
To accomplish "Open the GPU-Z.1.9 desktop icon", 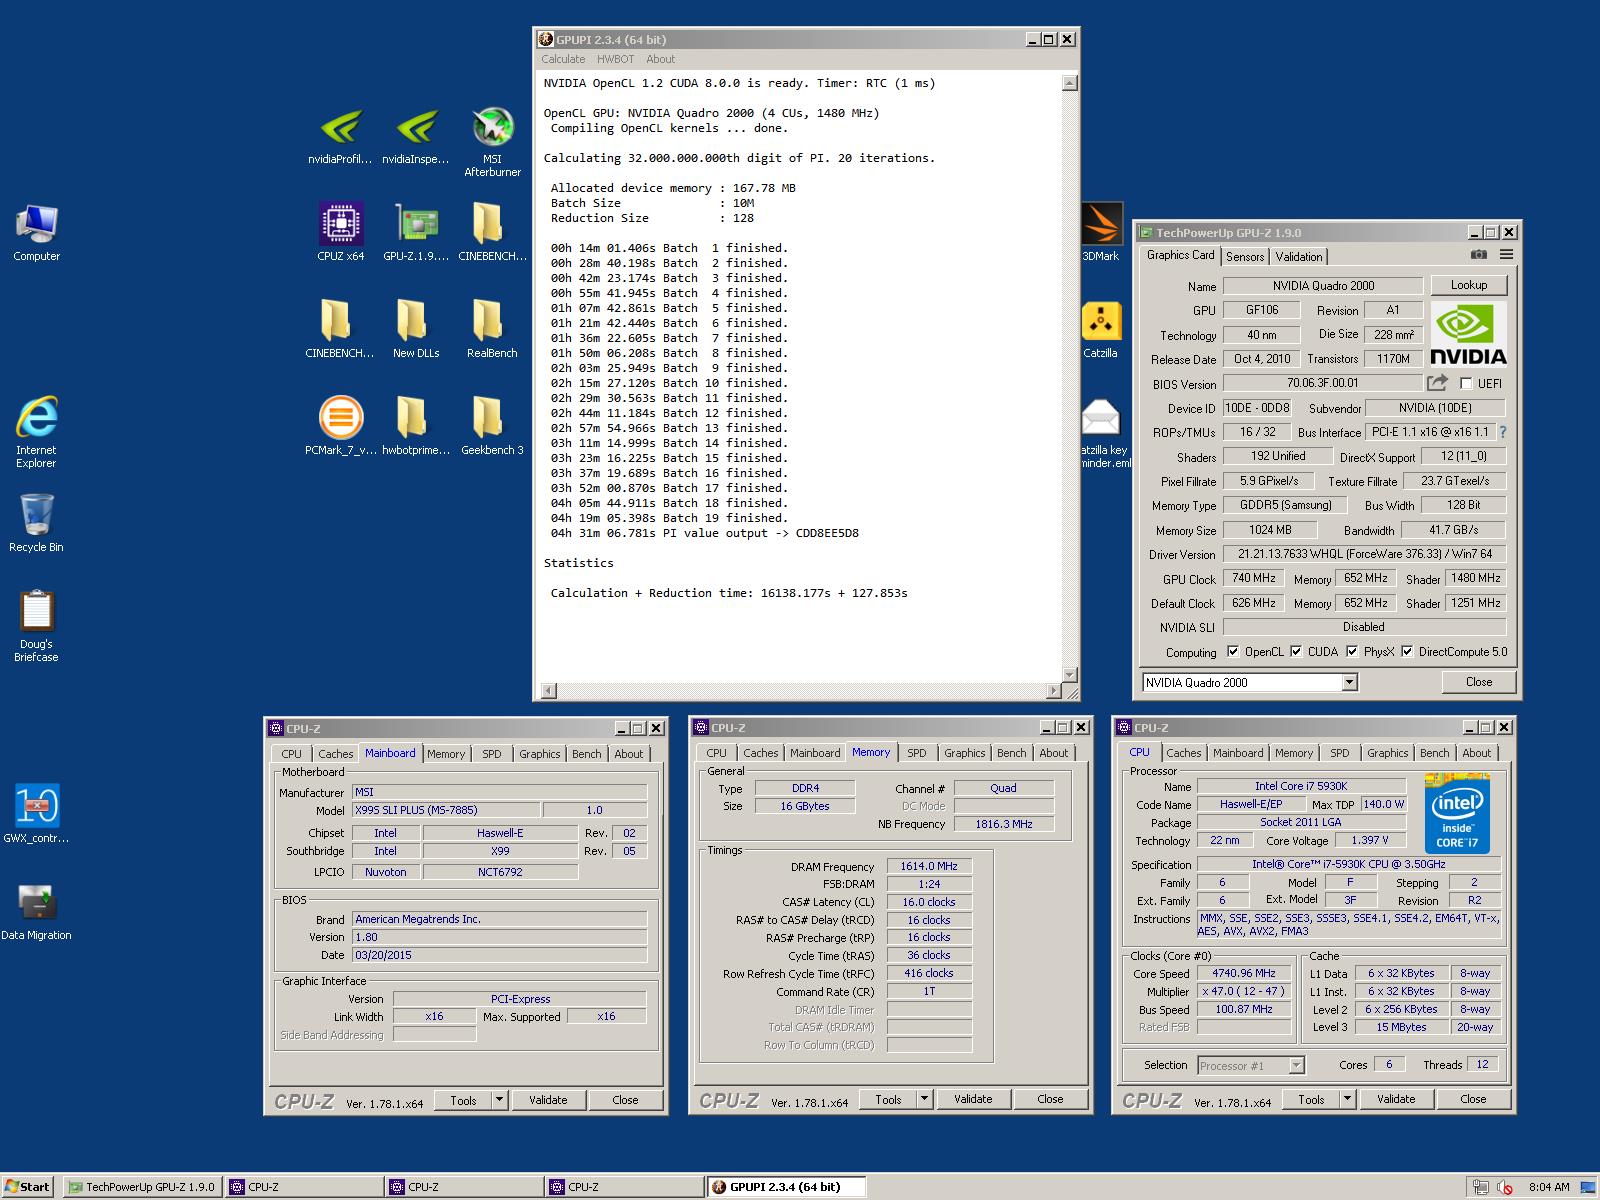I will 416,232.
